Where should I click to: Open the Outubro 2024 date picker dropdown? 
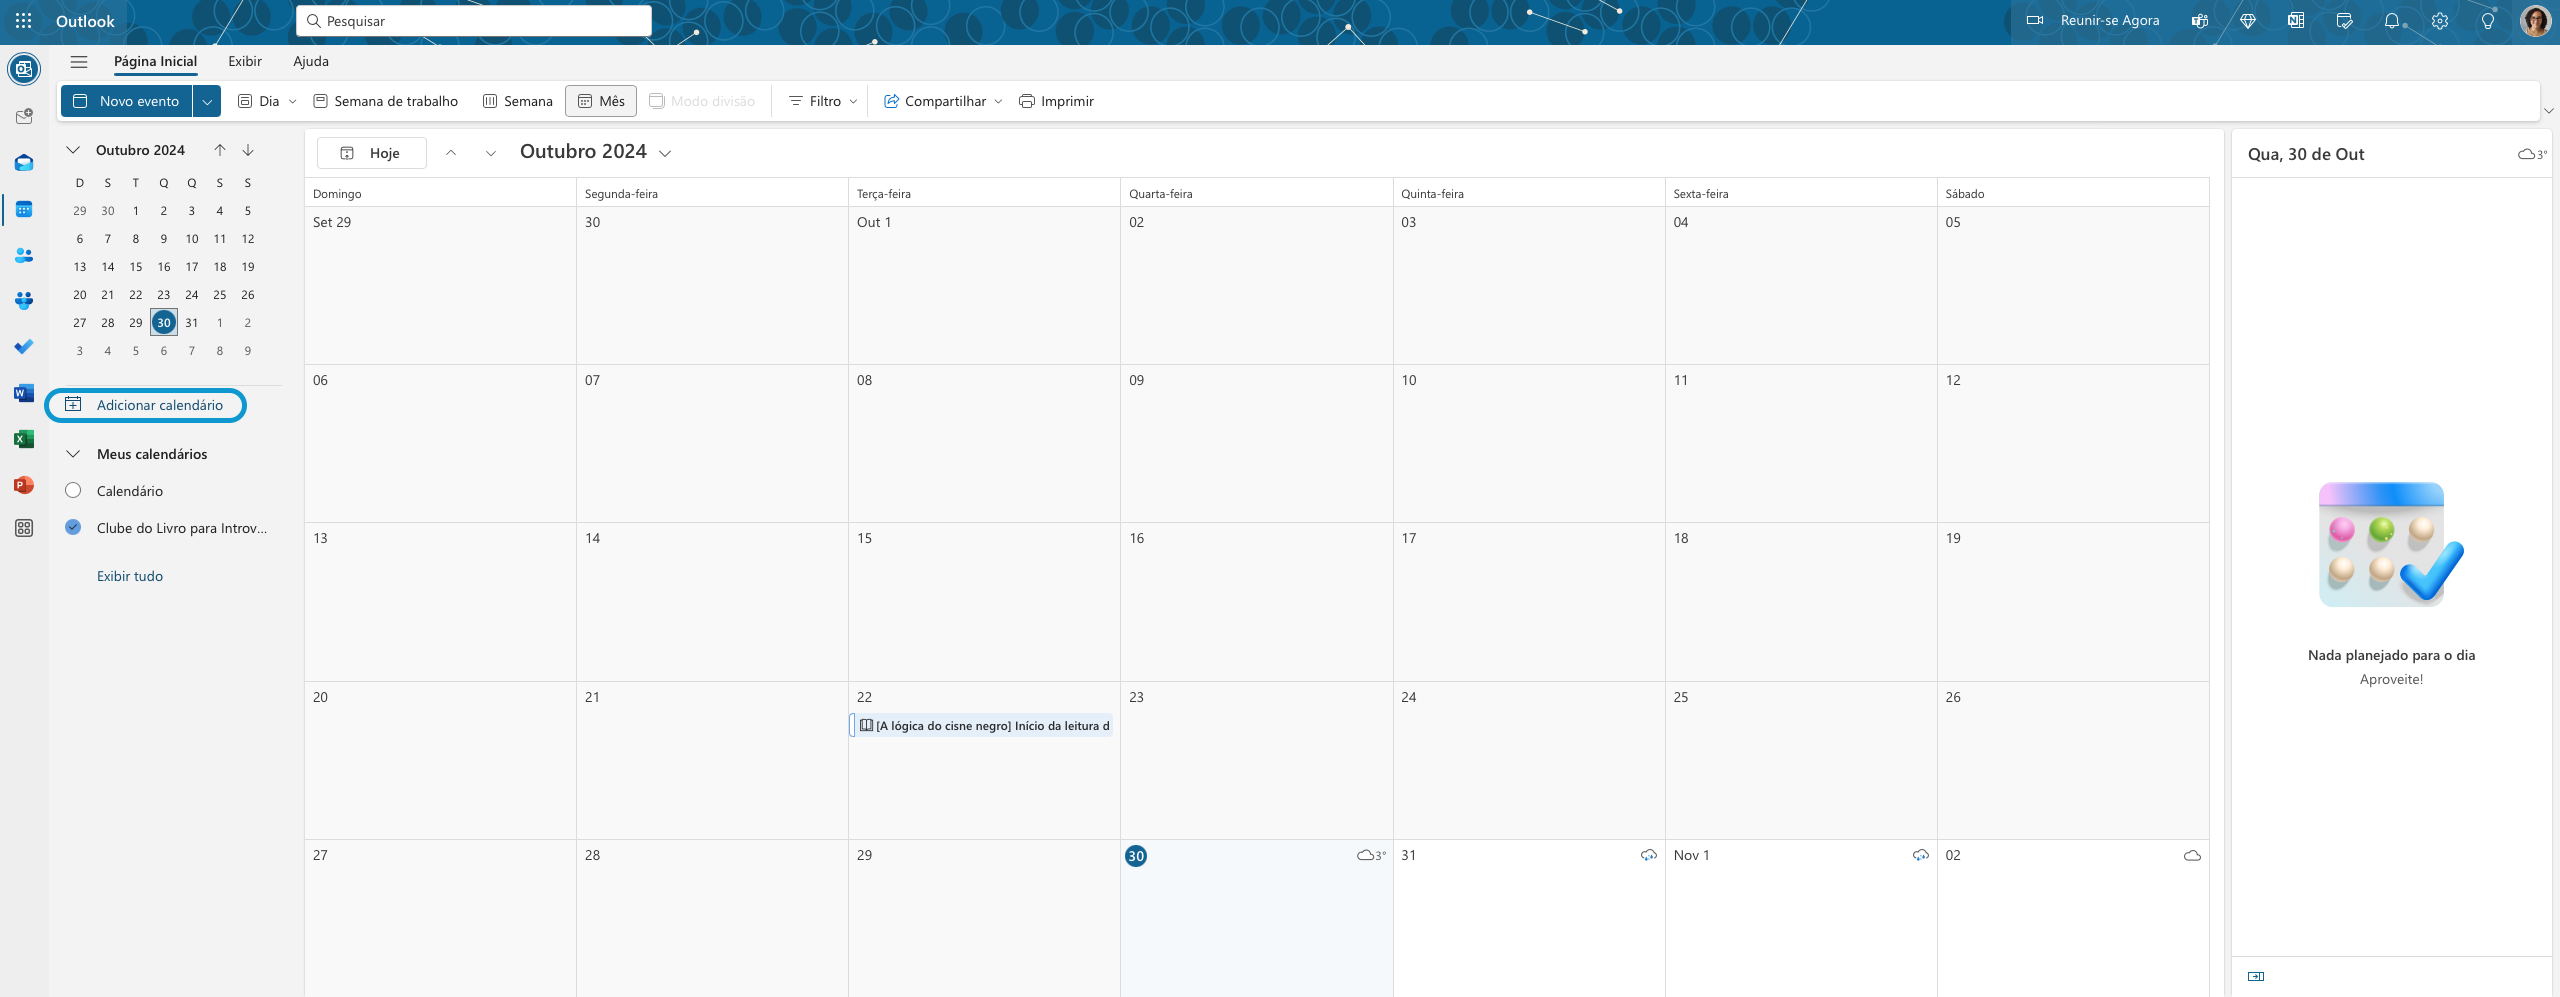point(667,152)
